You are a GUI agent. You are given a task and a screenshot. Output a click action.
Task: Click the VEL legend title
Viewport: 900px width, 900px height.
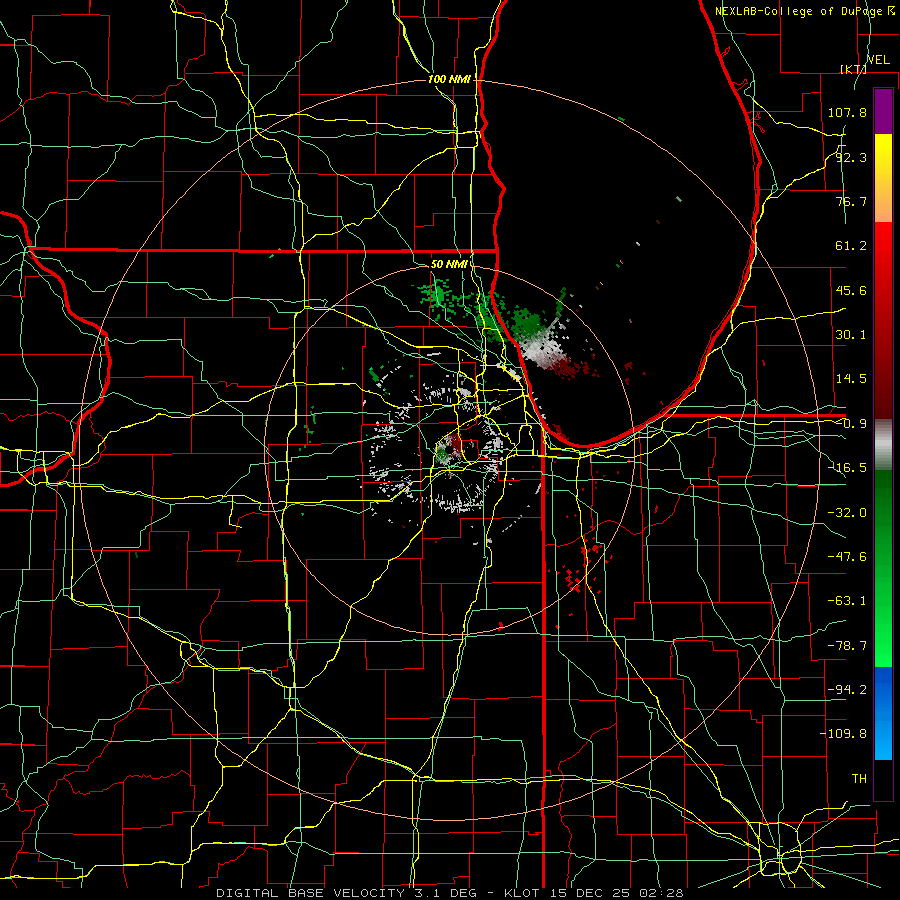pos(879,60)
